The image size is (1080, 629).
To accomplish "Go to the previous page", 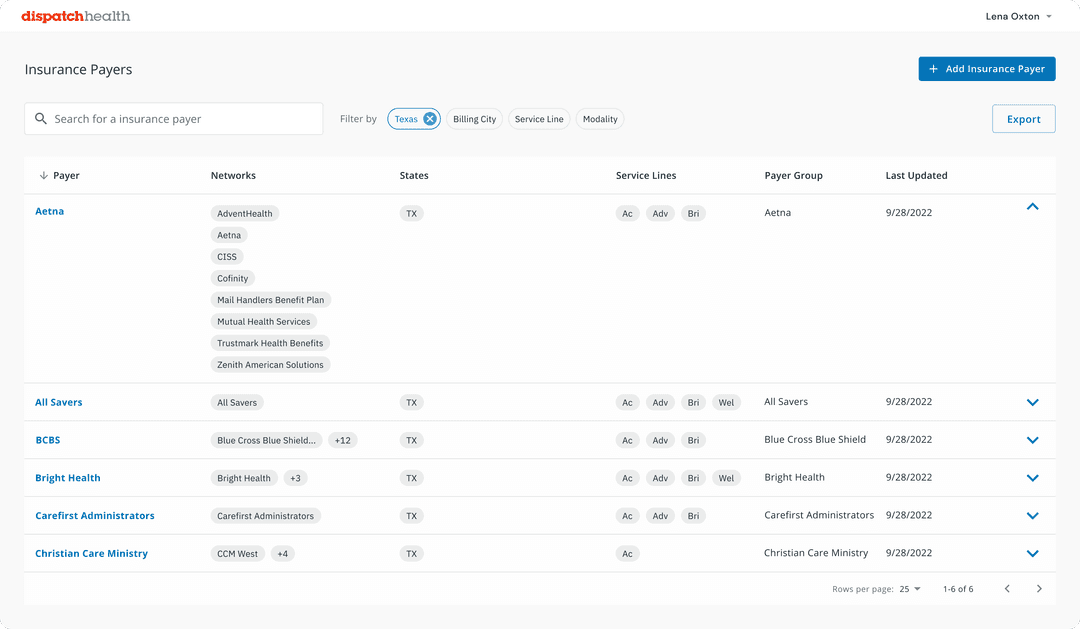I will [x=1007, y=588].
